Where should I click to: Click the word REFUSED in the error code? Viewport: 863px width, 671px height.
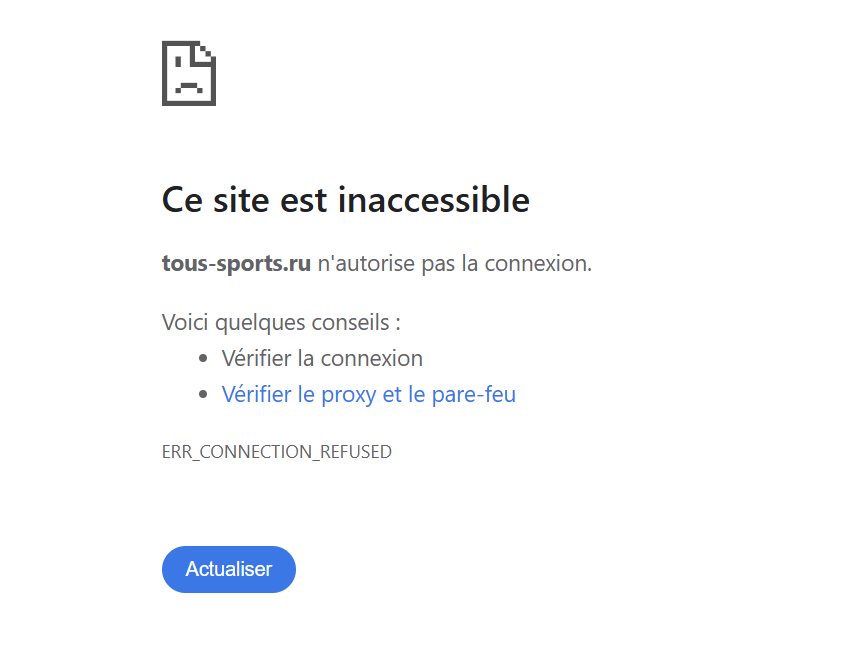click(356, 452)
